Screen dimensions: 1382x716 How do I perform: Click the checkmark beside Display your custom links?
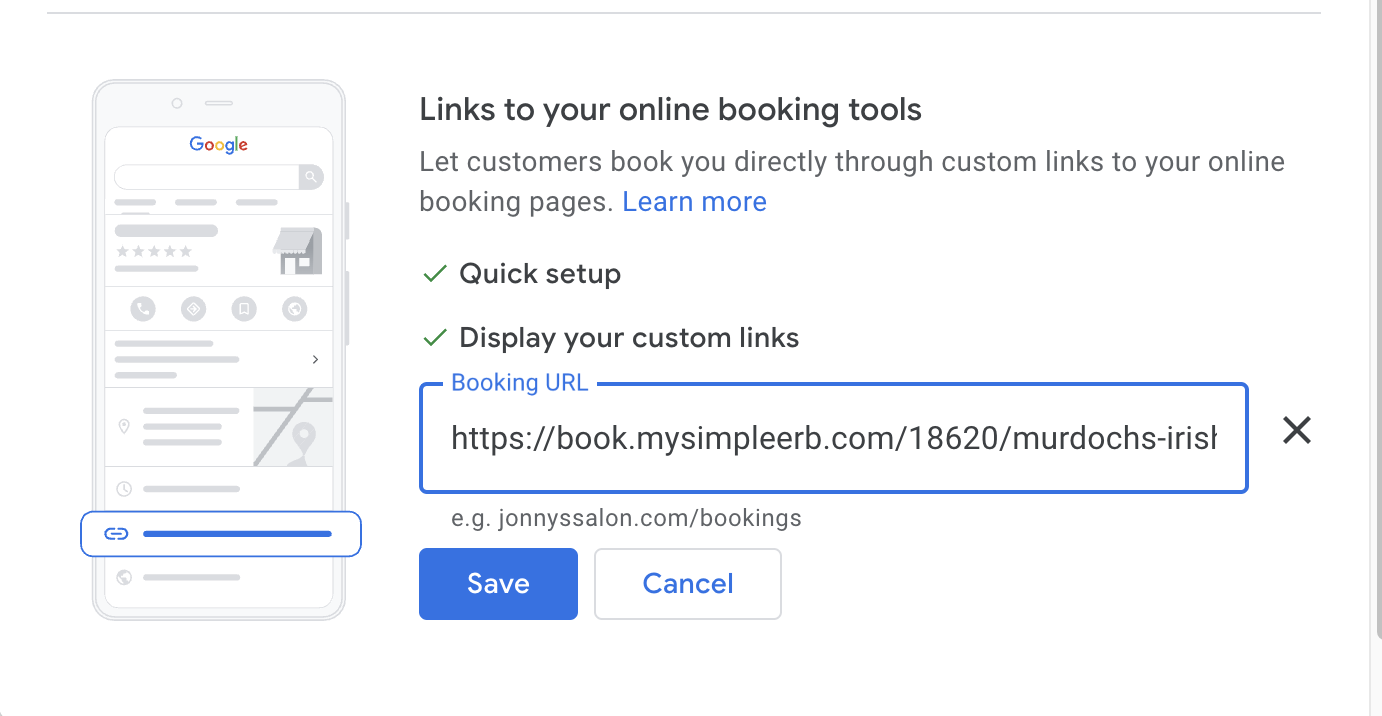tap(434, 338)
